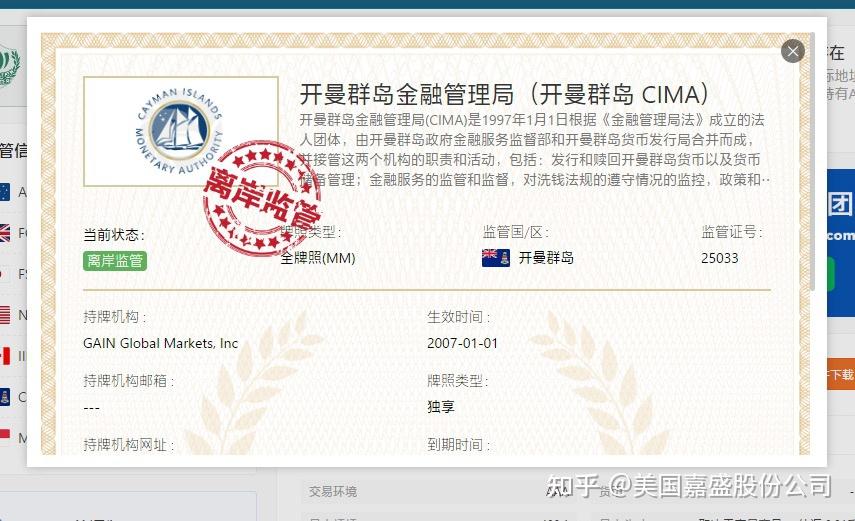The height and width of the screenshot is (521, 855).
Task: Click the 持牌机构邮箱 field label
Action: [x=128, y=381]
